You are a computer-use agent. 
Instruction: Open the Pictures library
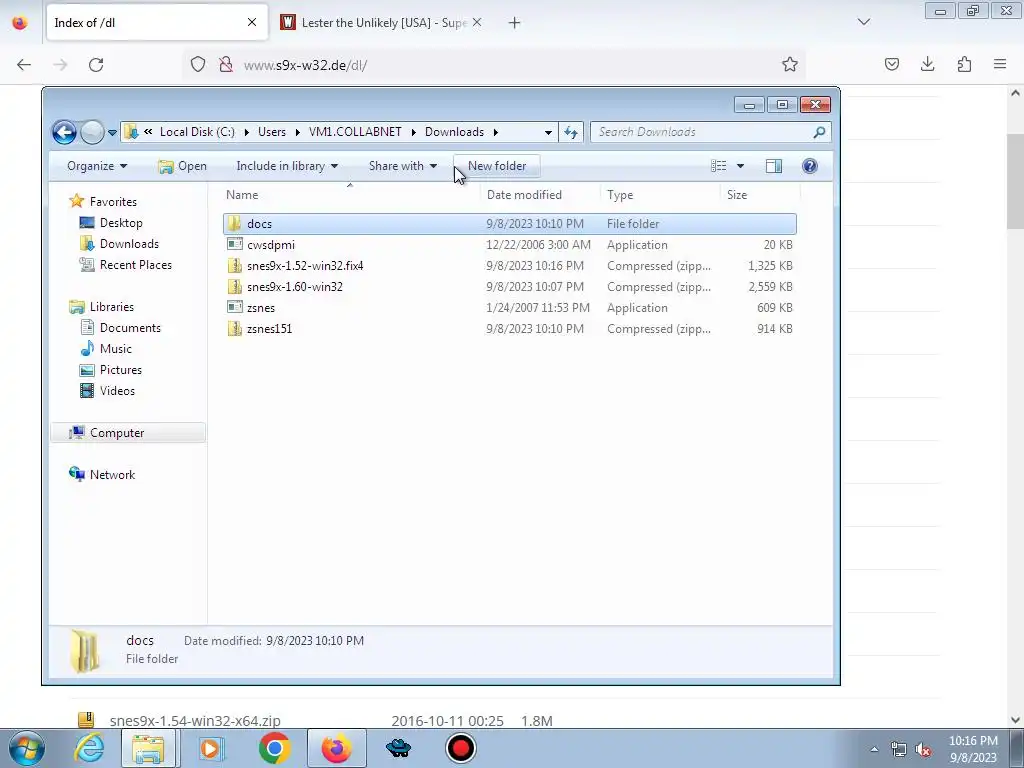(x=120, y=370)
